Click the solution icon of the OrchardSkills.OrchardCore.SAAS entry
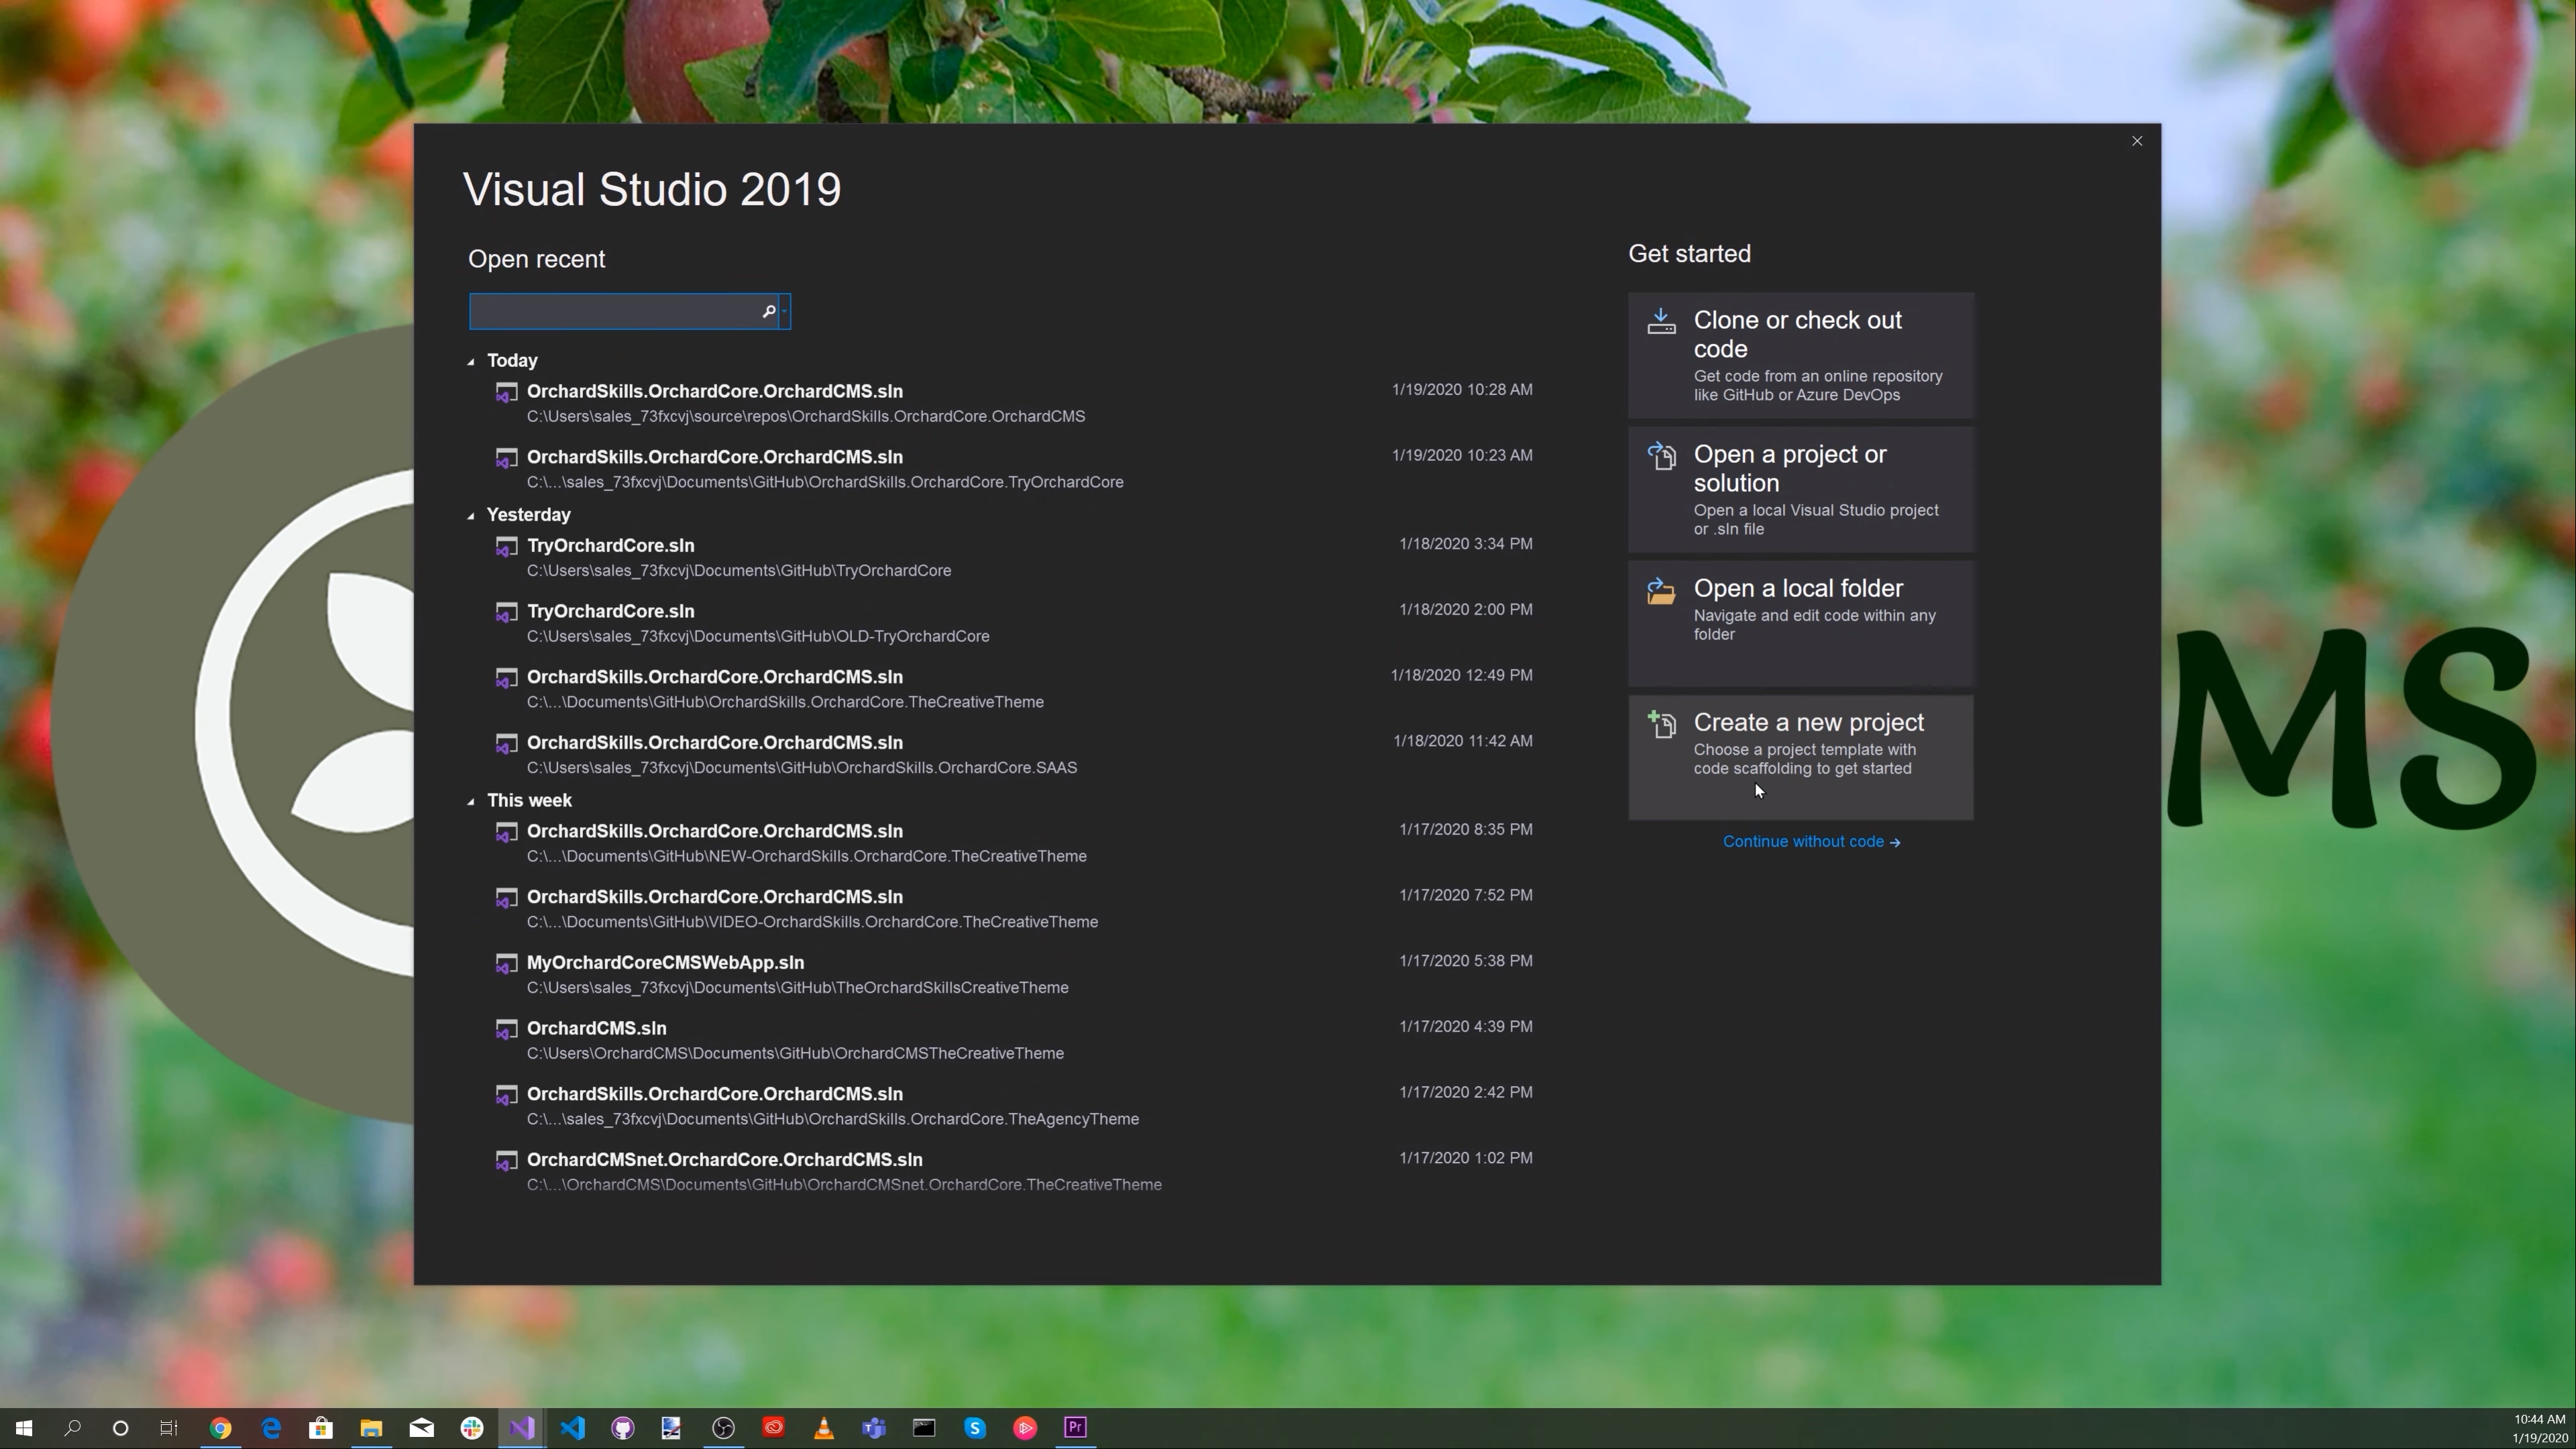The height and width of the screenshot is (1449, 2576). pyautogui.click(x=507, y=745)
